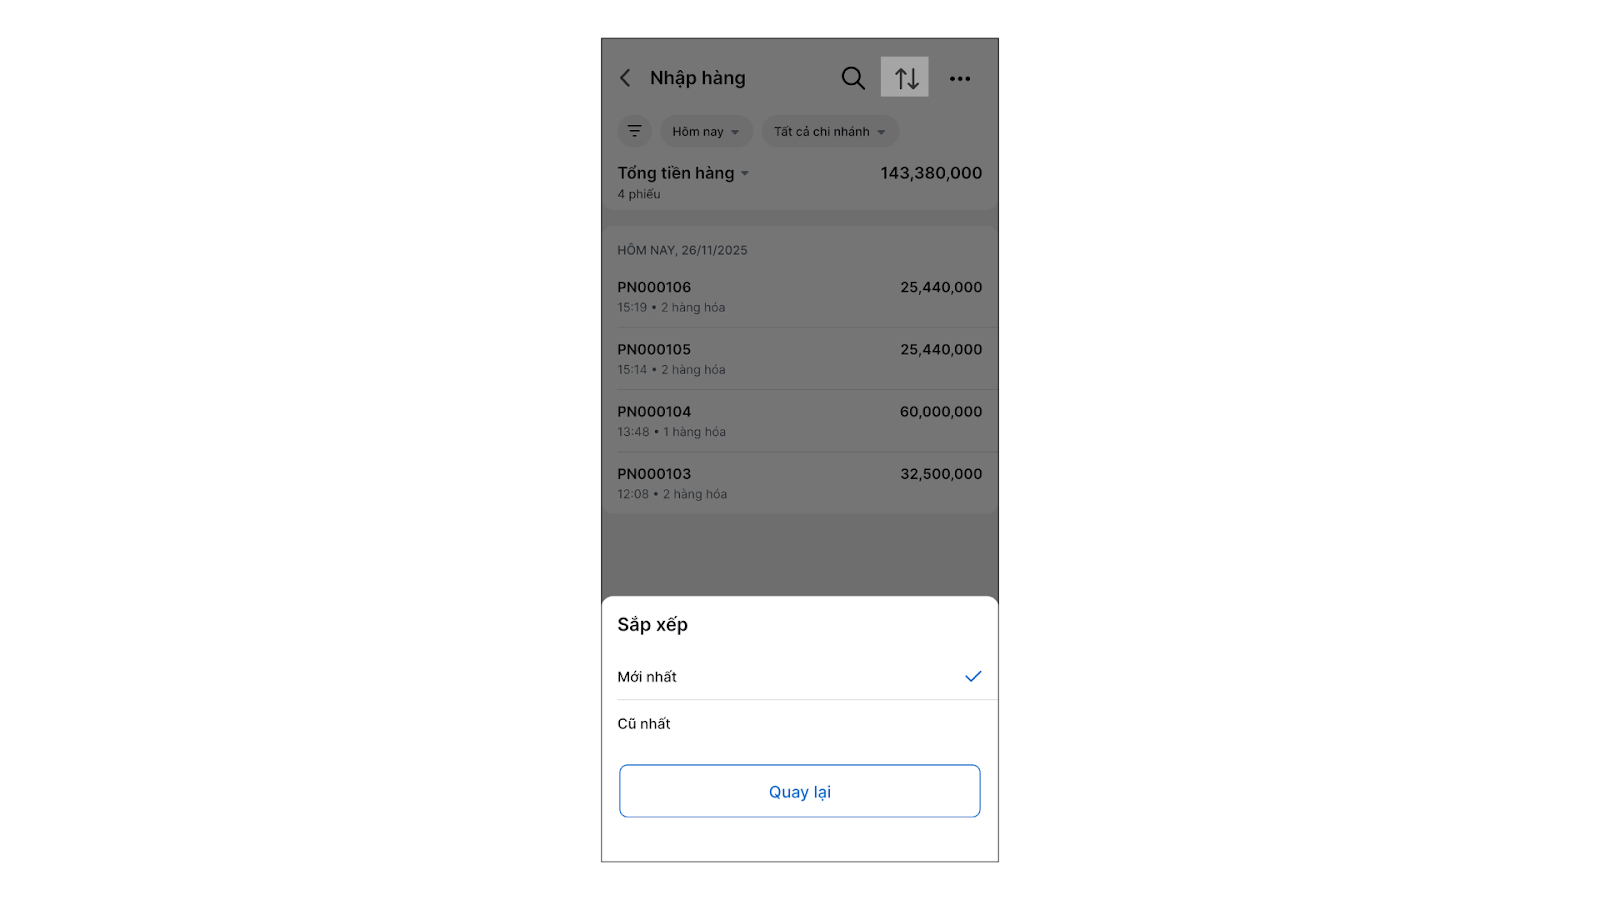1600x900 pixels.
Task: Click the Sắp xếp sheet title
Action: (653, 625)
